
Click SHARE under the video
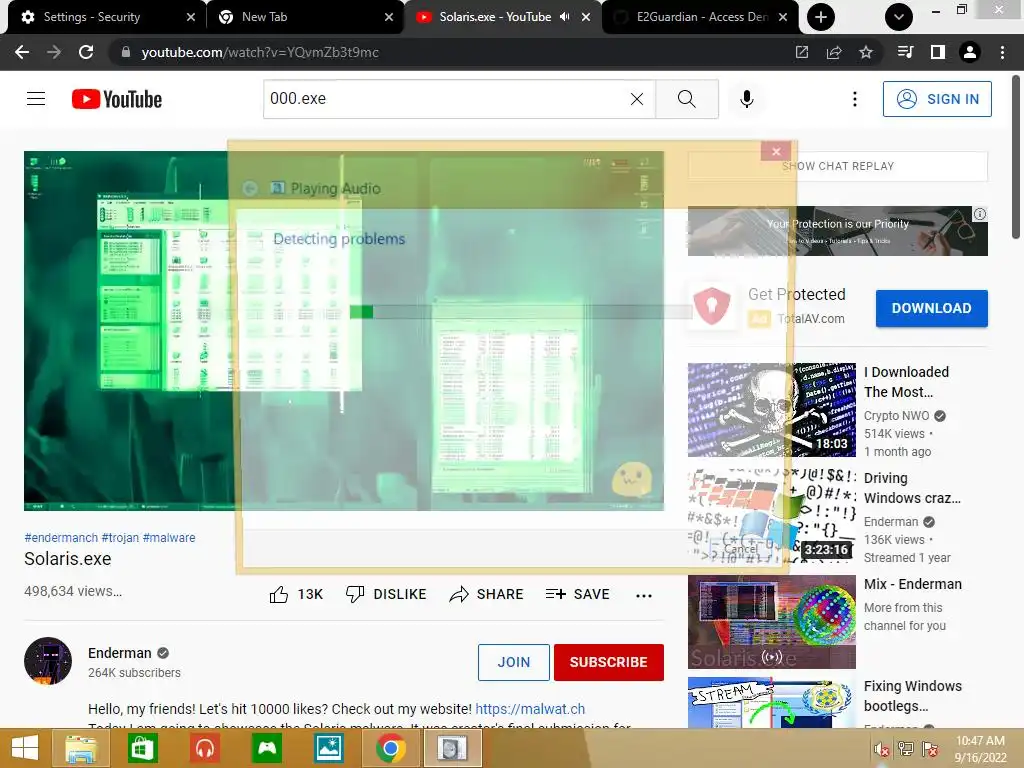click(487, 594)
